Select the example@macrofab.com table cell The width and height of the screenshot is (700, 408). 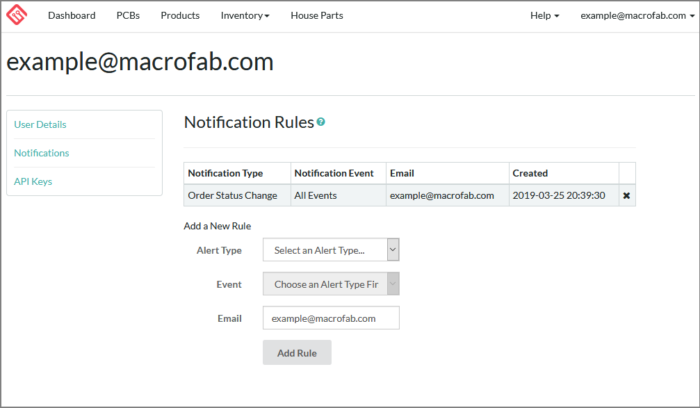441,196
